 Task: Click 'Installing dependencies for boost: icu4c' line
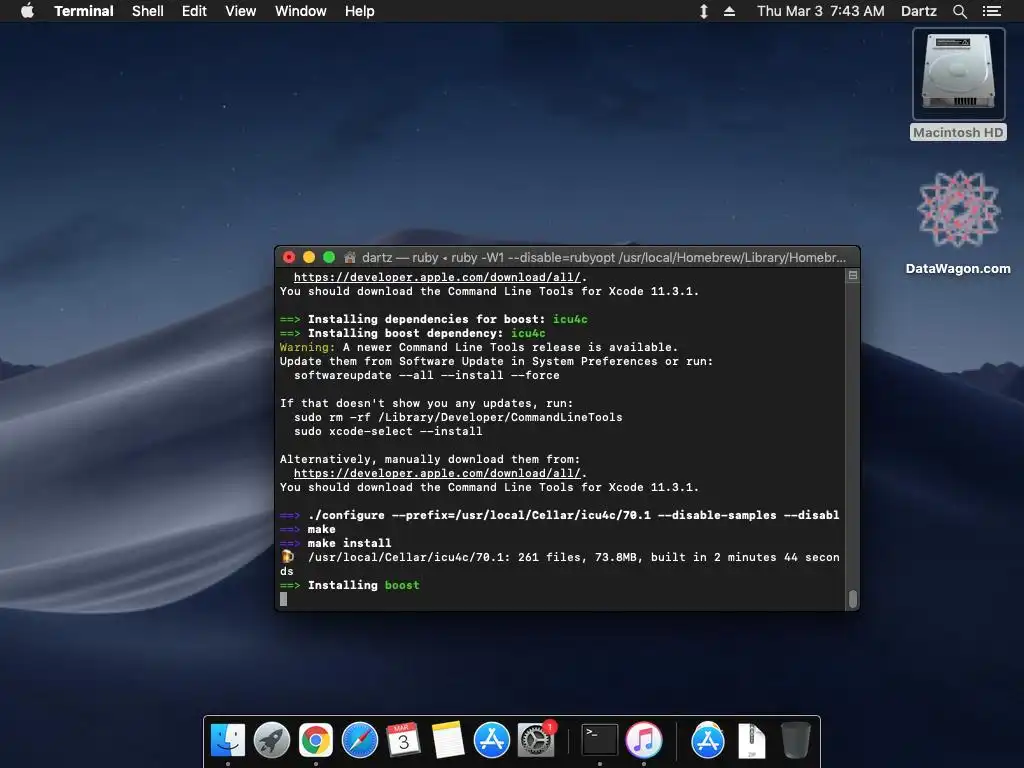click(x=434, y=319)
